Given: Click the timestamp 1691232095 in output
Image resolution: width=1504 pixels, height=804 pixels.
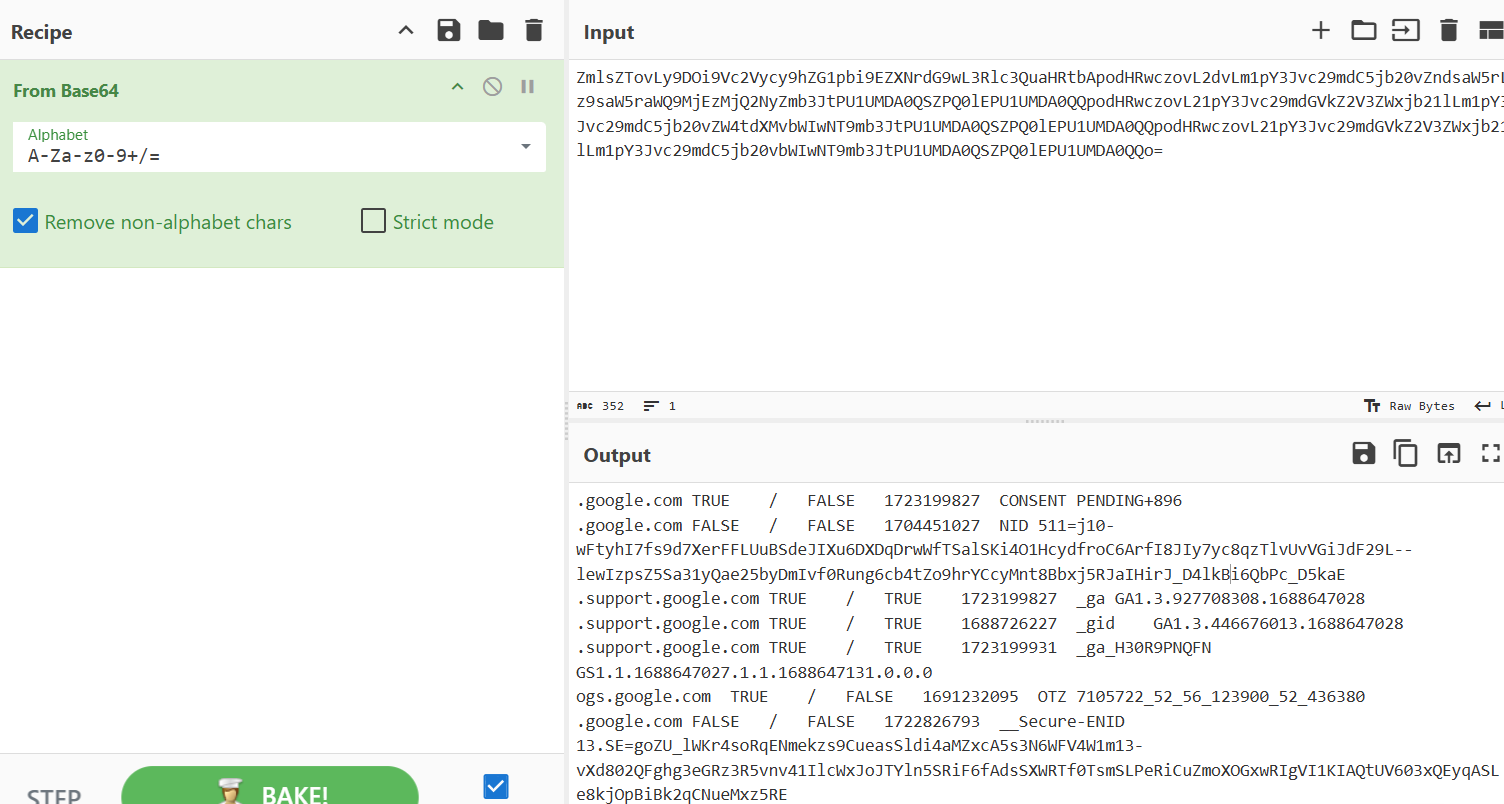Looking at the screenshot, I should pos(971,697).
